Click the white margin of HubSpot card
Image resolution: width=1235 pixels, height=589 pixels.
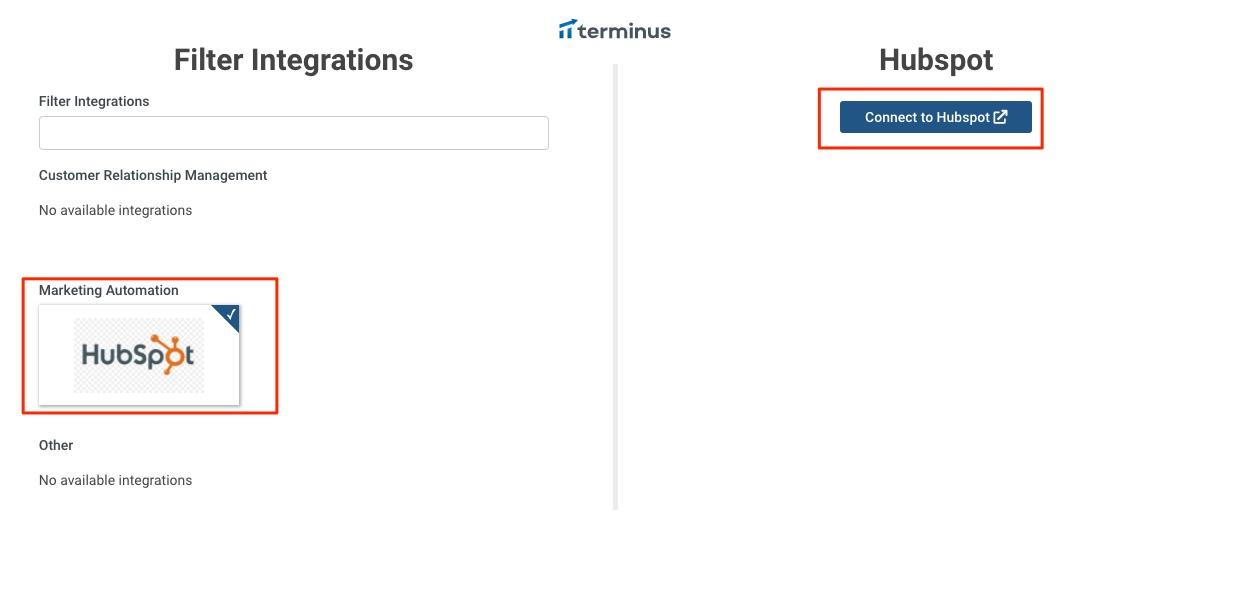point(56,355)
